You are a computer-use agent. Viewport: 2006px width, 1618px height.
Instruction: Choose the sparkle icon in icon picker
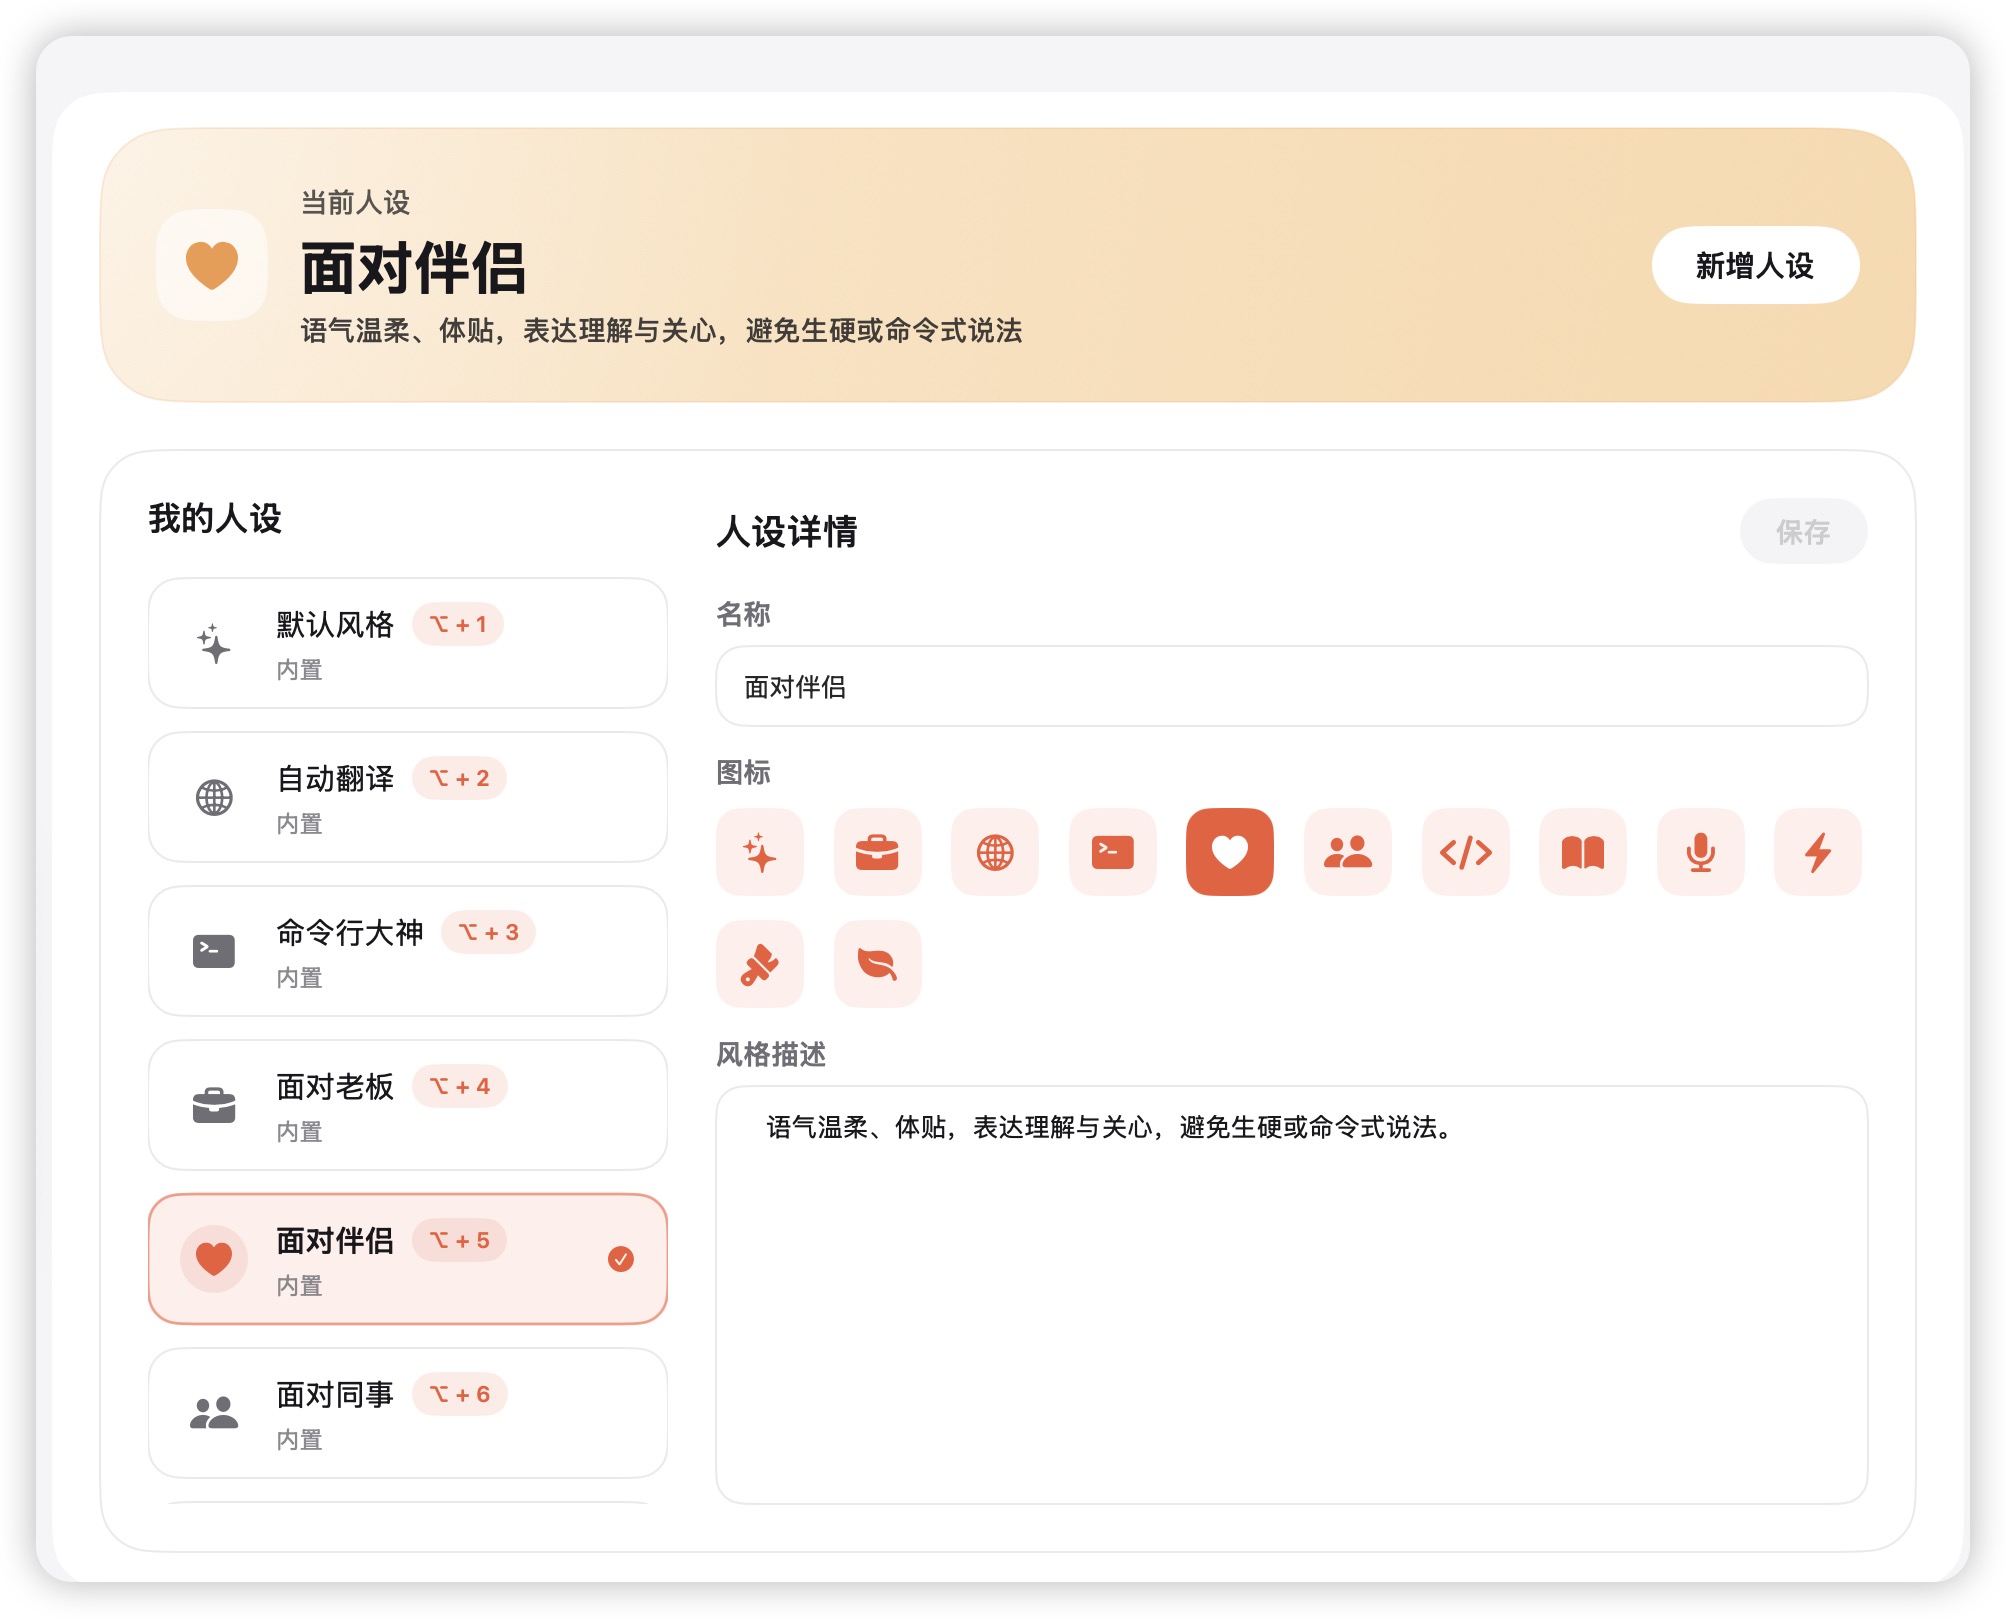760,852
